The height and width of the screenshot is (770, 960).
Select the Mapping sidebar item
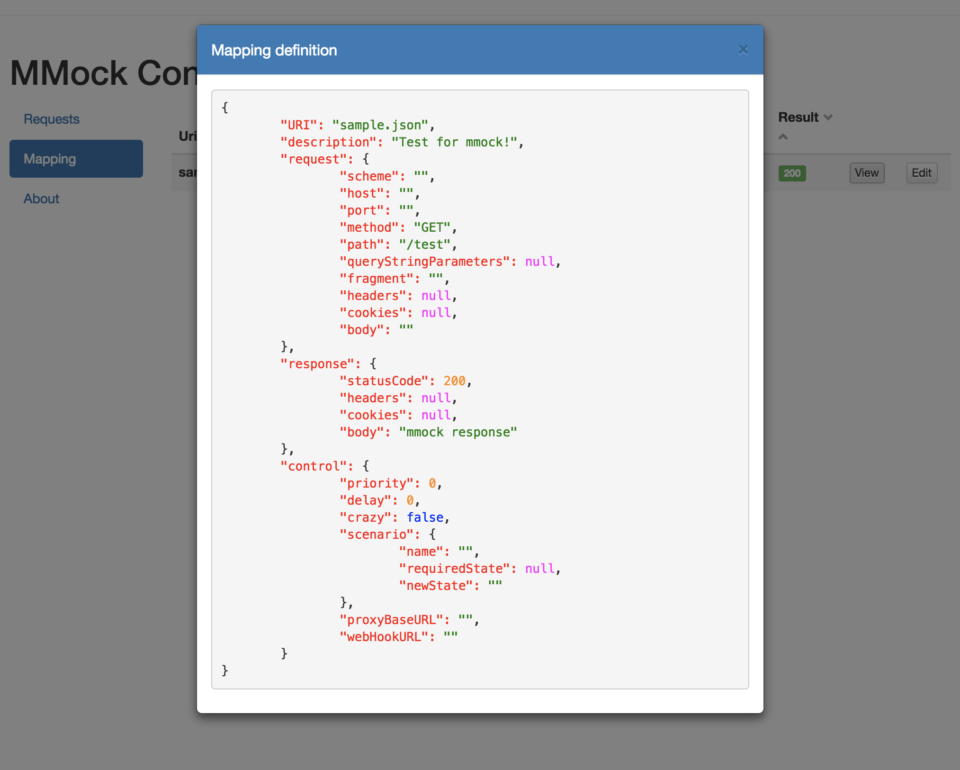point(76,159)
